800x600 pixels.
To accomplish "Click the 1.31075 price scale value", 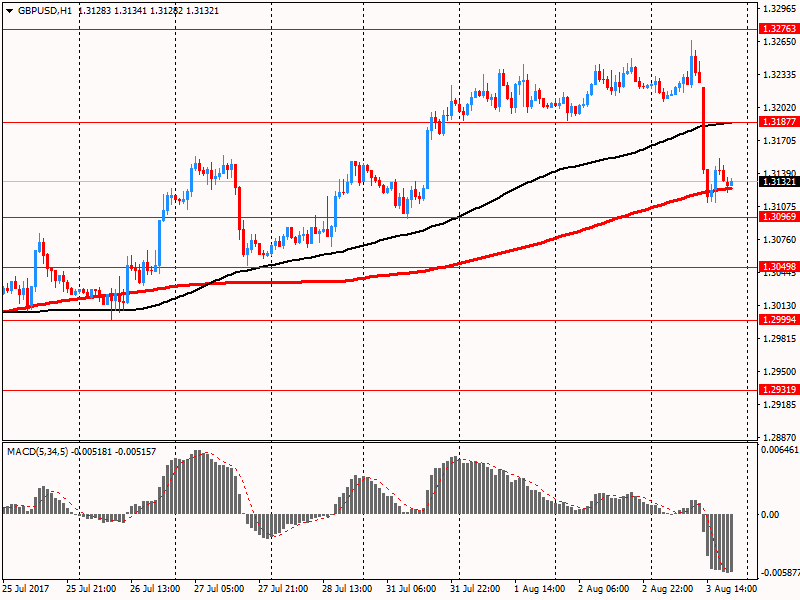I will tap(779, 207).
